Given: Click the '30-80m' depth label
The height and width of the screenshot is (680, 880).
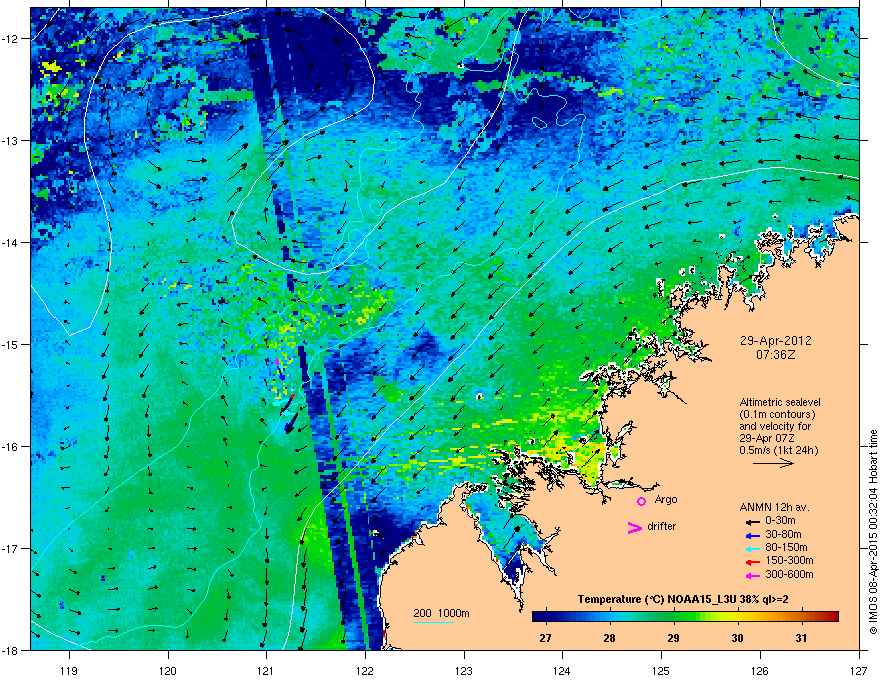Looking at the screenshot, I should pos(783,534).
